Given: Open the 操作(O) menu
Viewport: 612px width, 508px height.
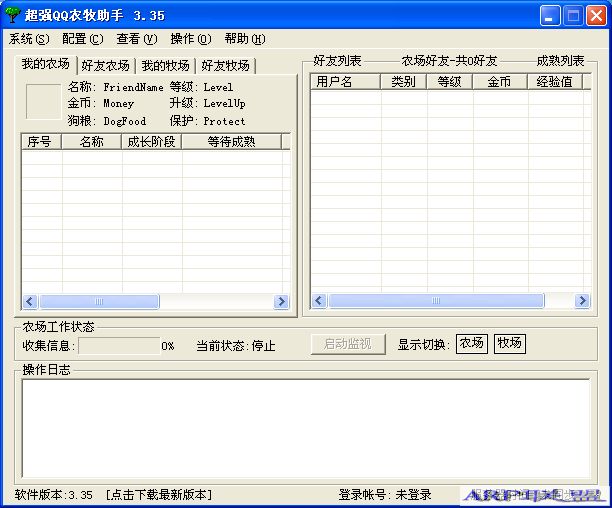Looking at the screenshot, I should point(190,39).
